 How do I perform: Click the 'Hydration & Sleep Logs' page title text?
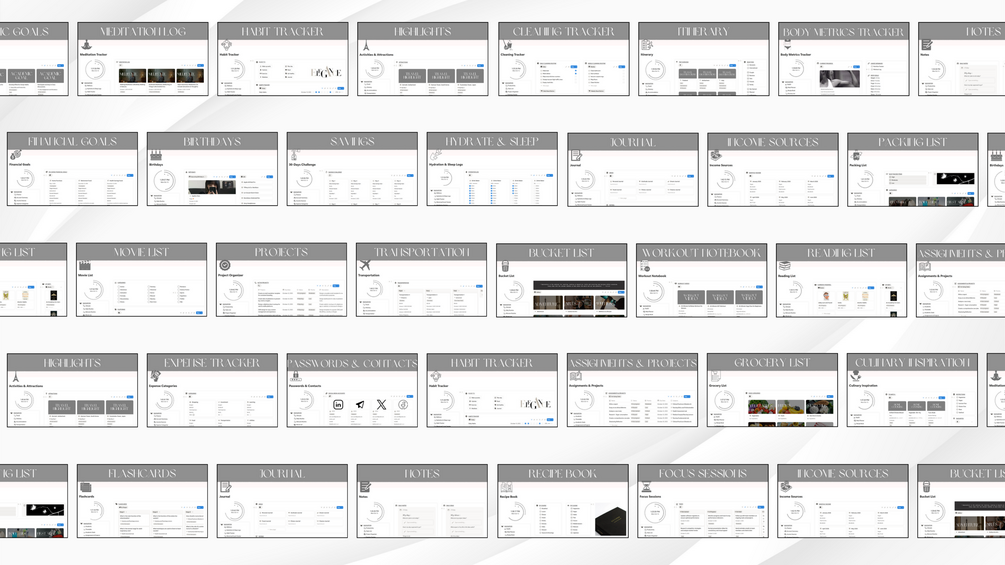click(446, 165)
